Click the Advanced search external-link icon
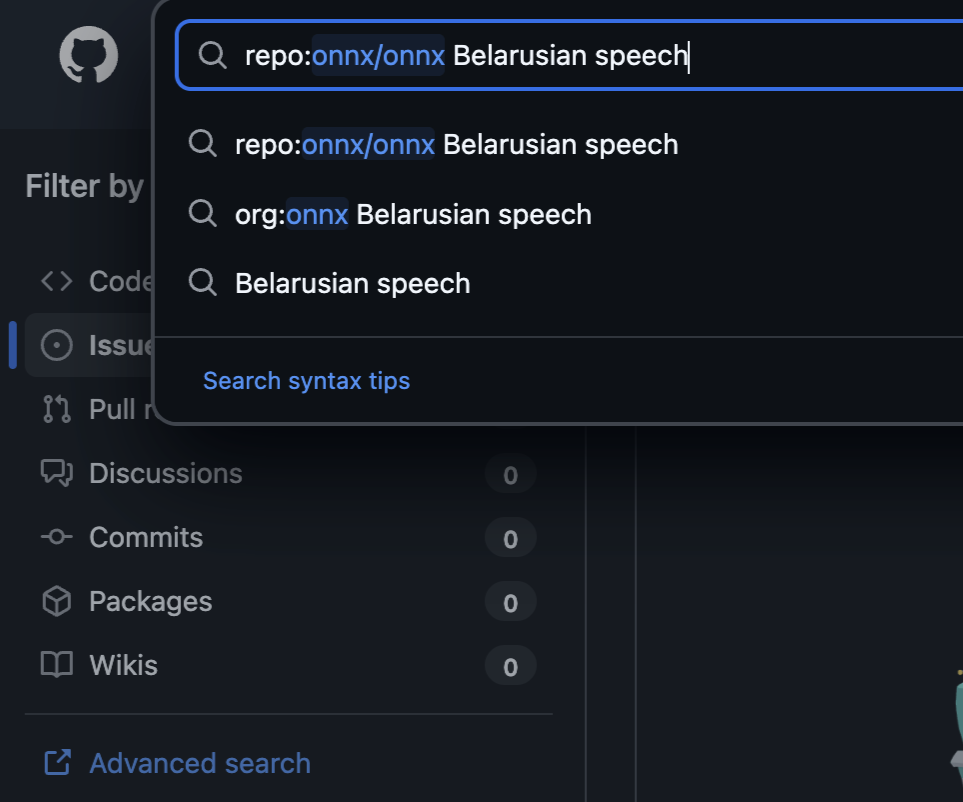Image resolution: width=963 pixels, height=802 pixels. [x=57, y=763]
